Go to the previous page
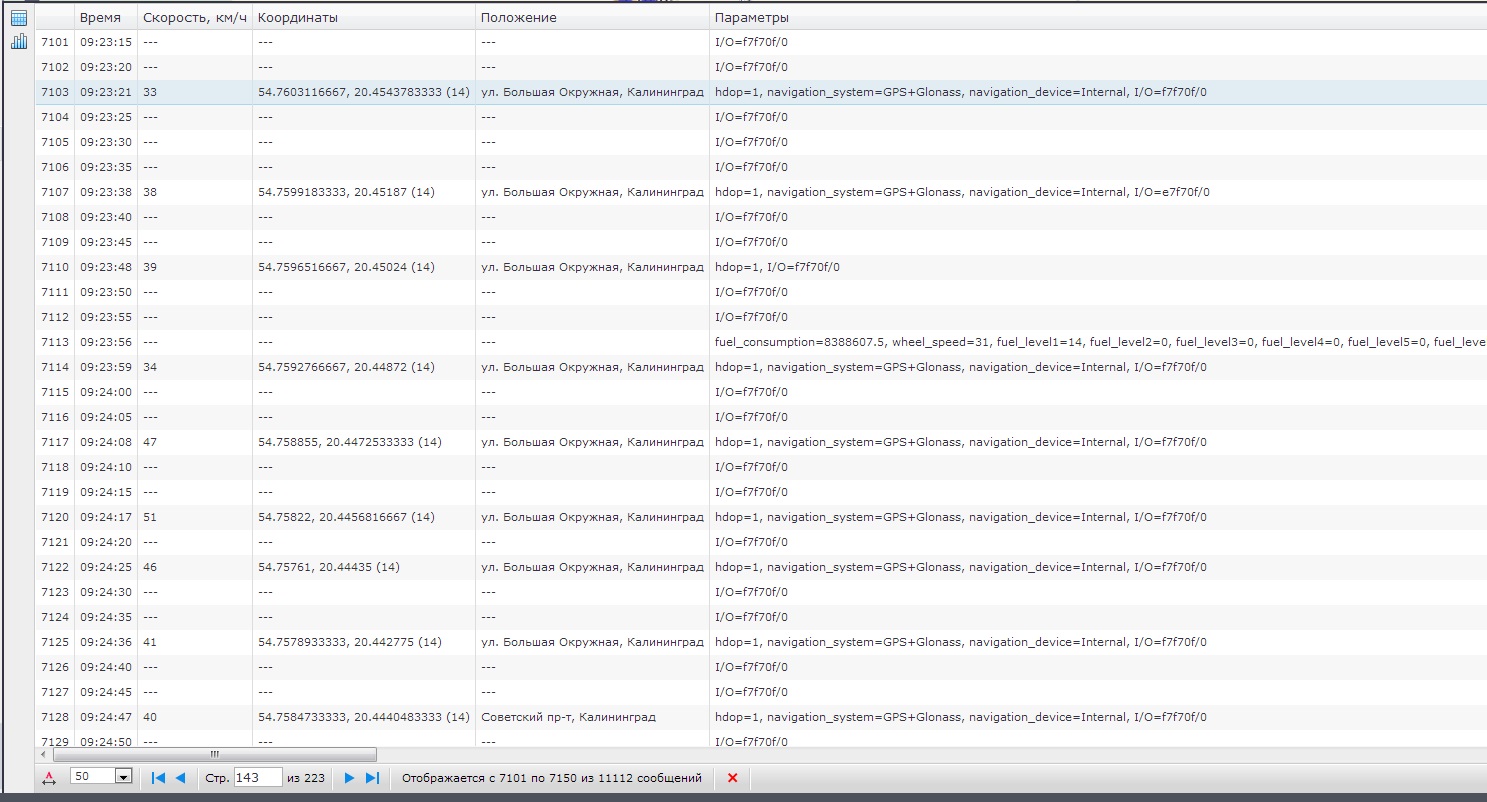This screenshot has height=802, width=1487. pos(180,778)
